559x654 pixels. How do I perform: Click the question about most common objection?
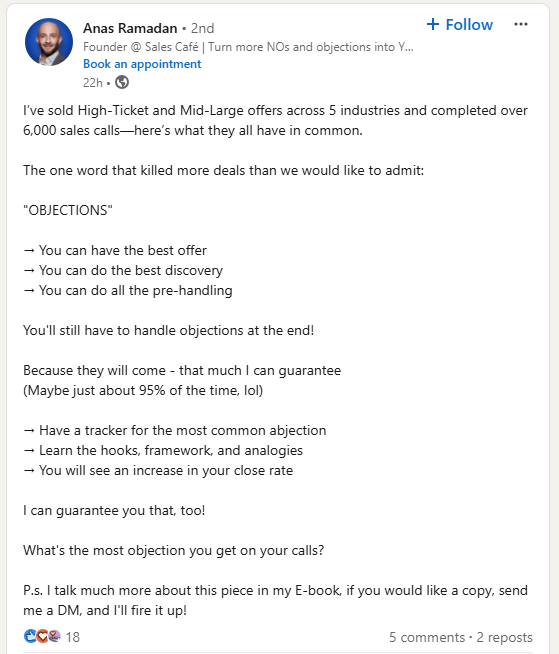coord(174,551)
